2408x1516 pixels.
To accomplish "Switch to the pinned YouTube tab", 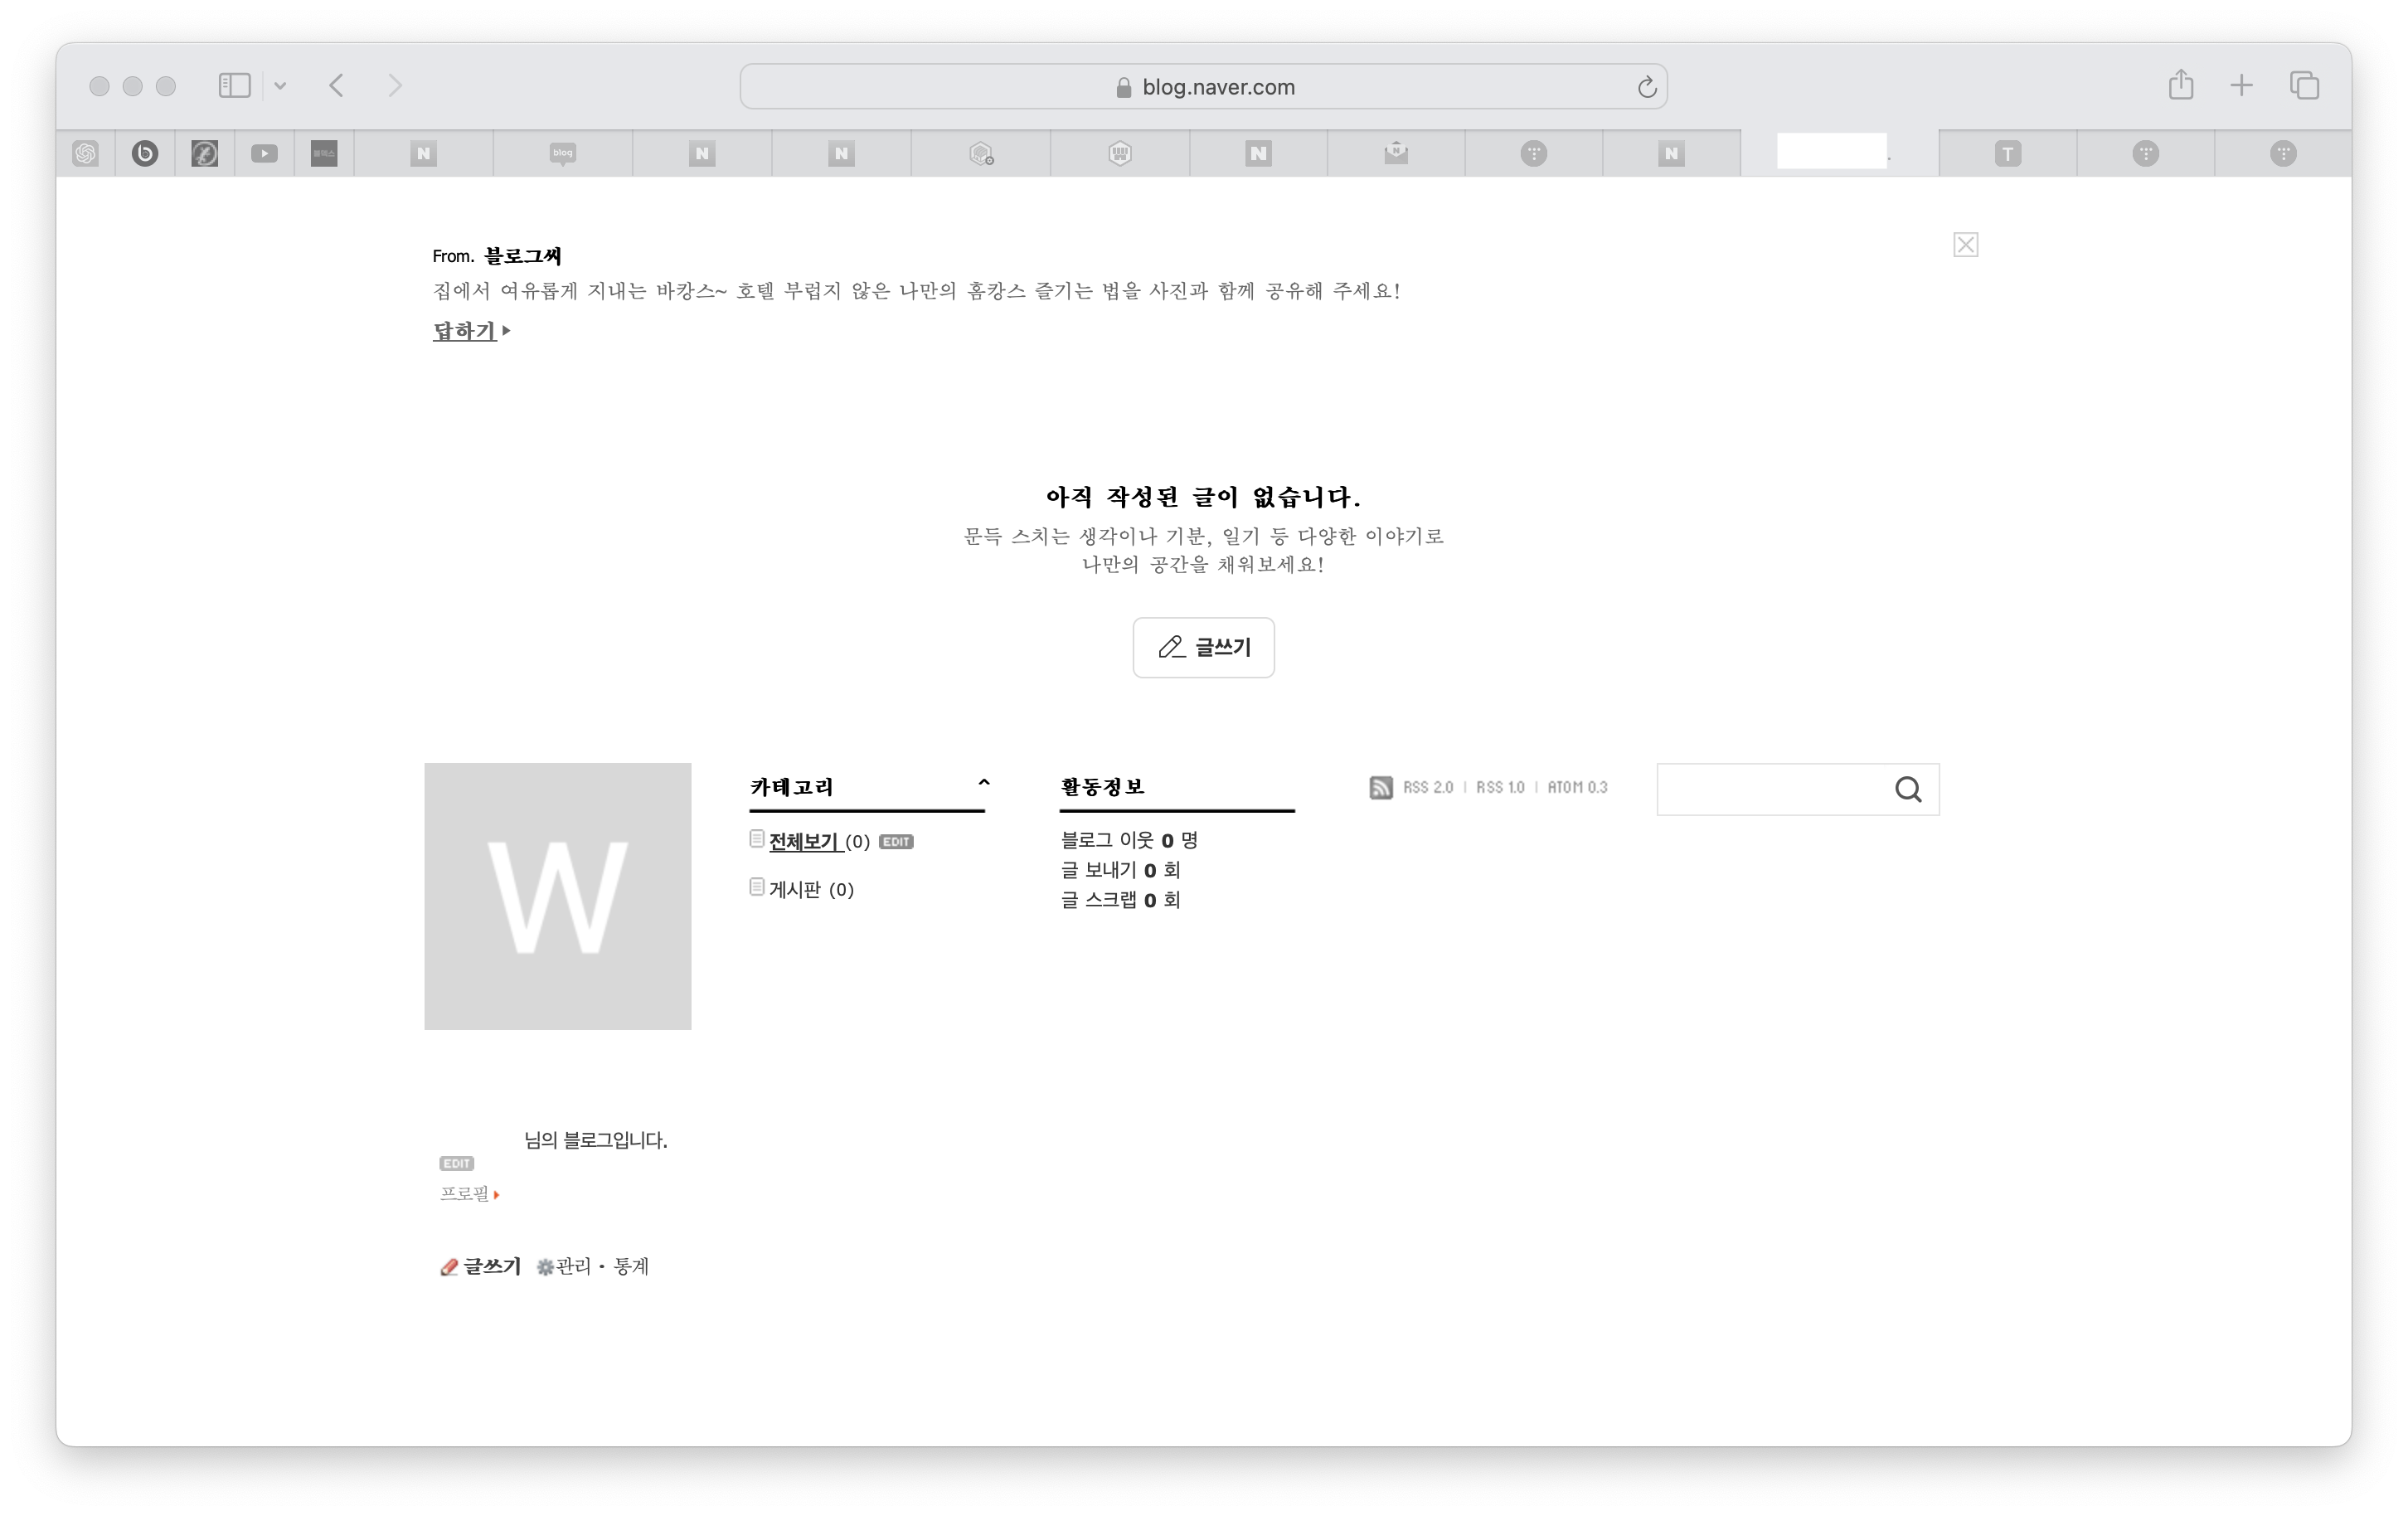I will [x=264, y=153].
